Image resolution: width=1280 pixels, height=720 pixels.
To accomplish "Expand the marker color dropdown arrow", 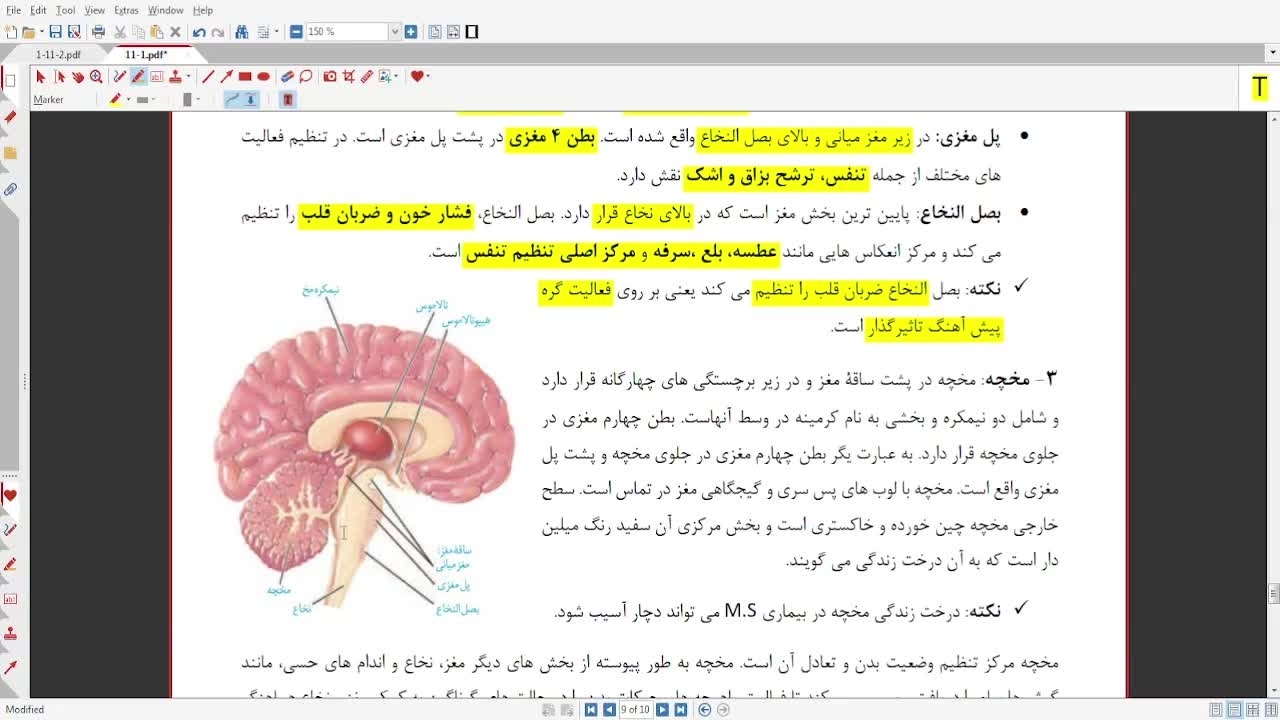I will tap(128, 100).
